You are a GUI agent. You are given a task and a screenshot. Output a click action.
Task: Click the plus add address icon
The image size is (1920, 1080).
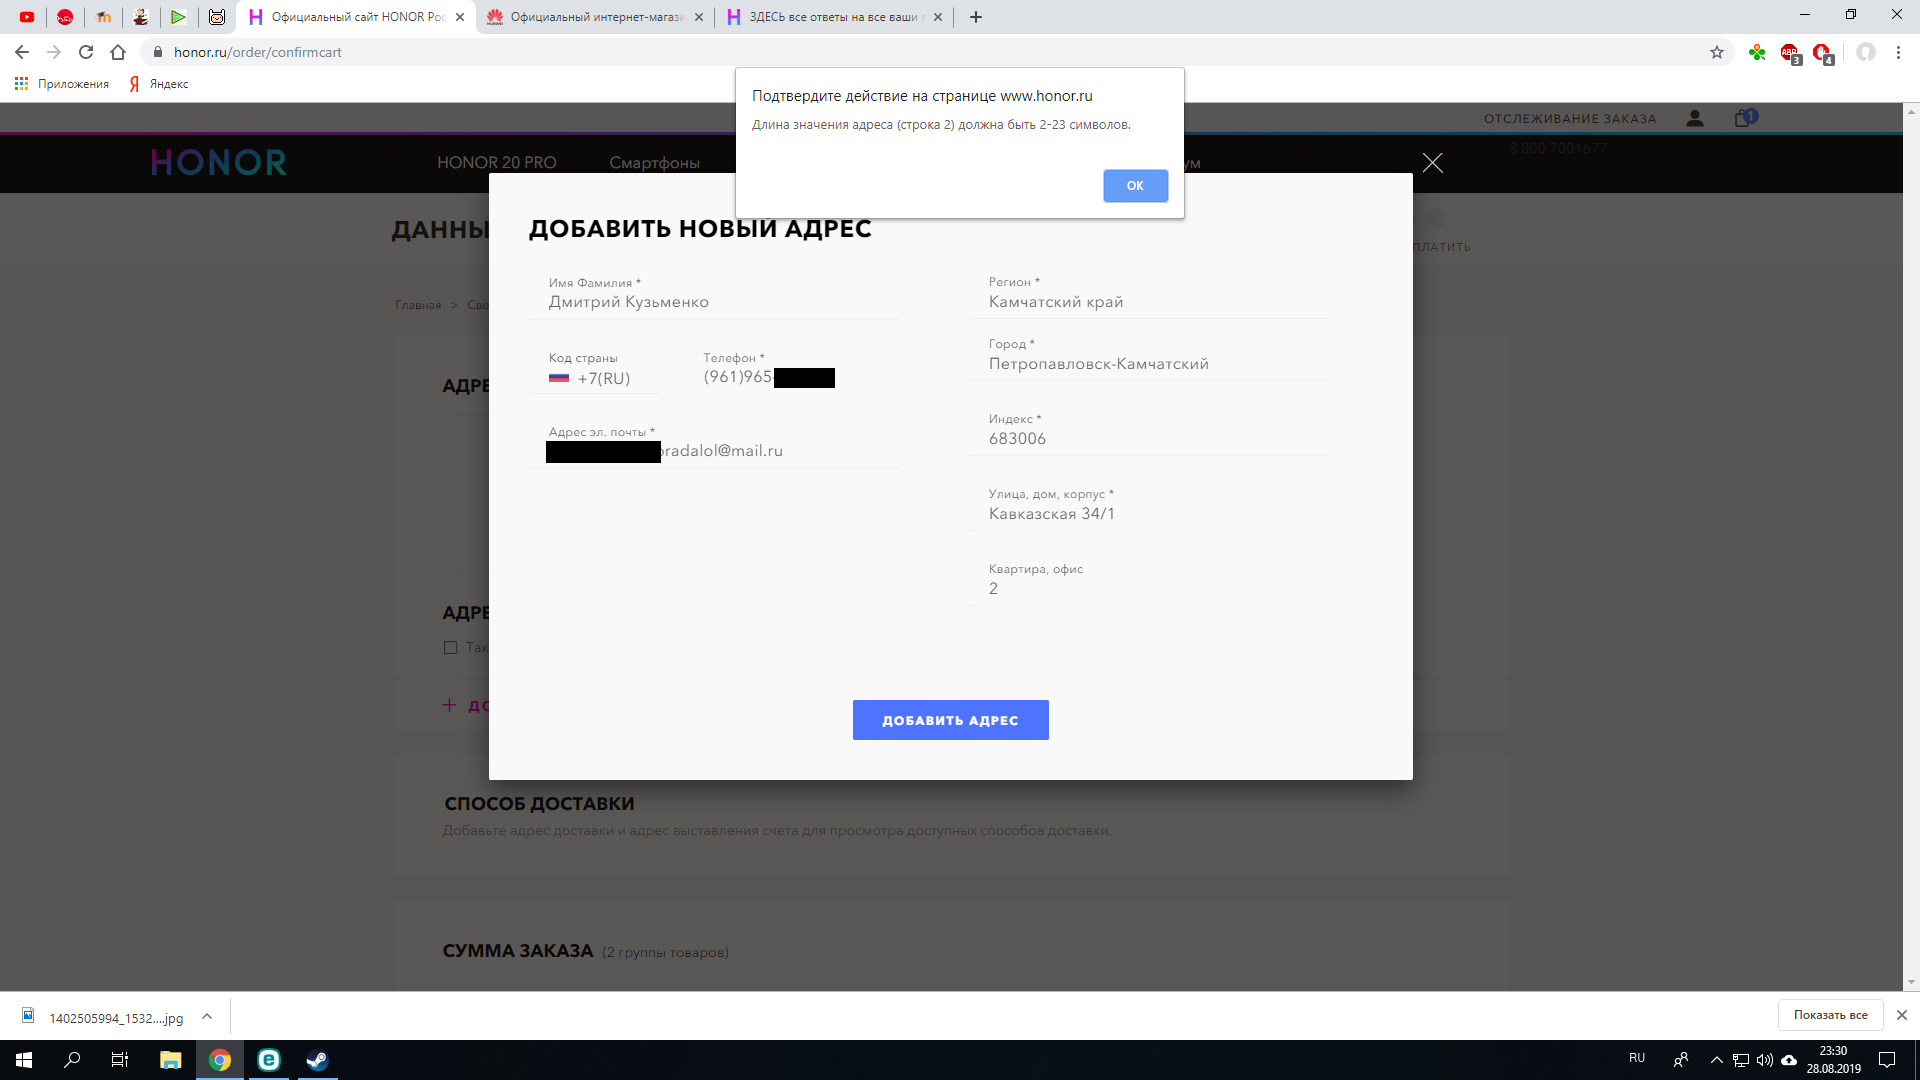449,705
